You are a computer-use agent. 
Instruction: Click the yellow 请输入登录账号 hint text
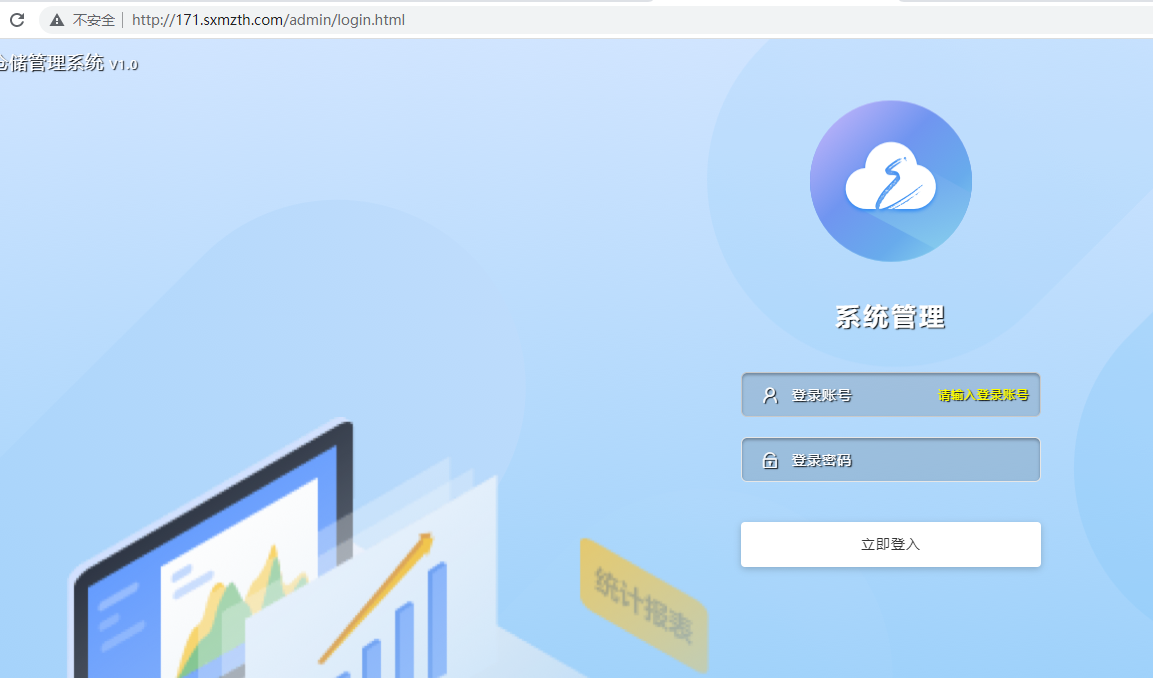click(x=985, y=394)
